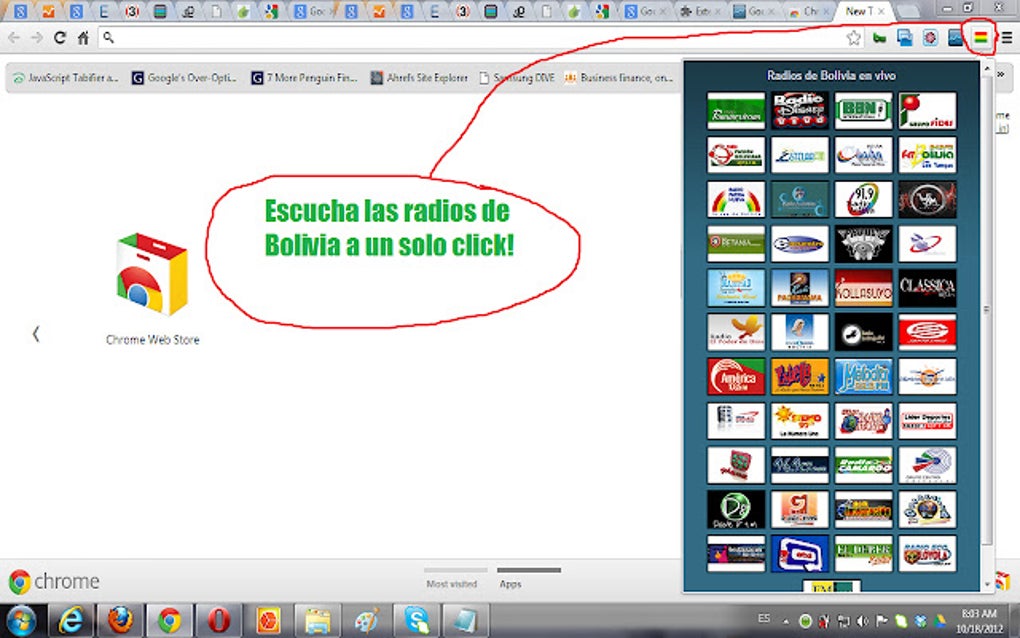
Task: Launch Firefox from the taskbar
Action: click(120, 621)
